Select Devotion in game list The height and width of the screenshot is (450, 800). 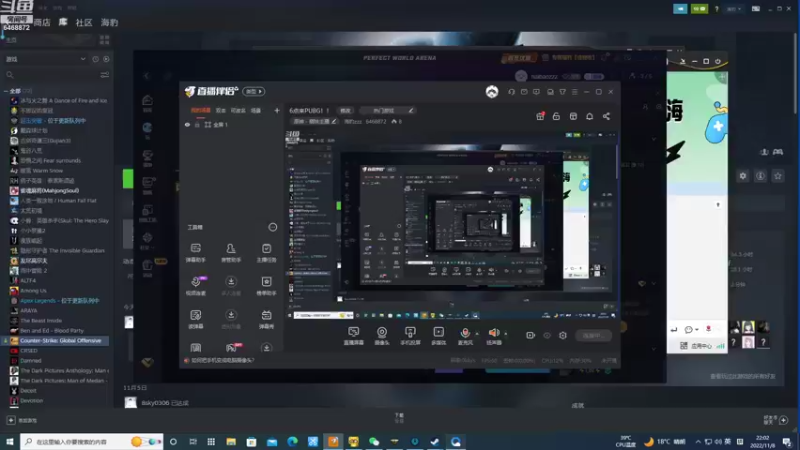pos(32,401)
